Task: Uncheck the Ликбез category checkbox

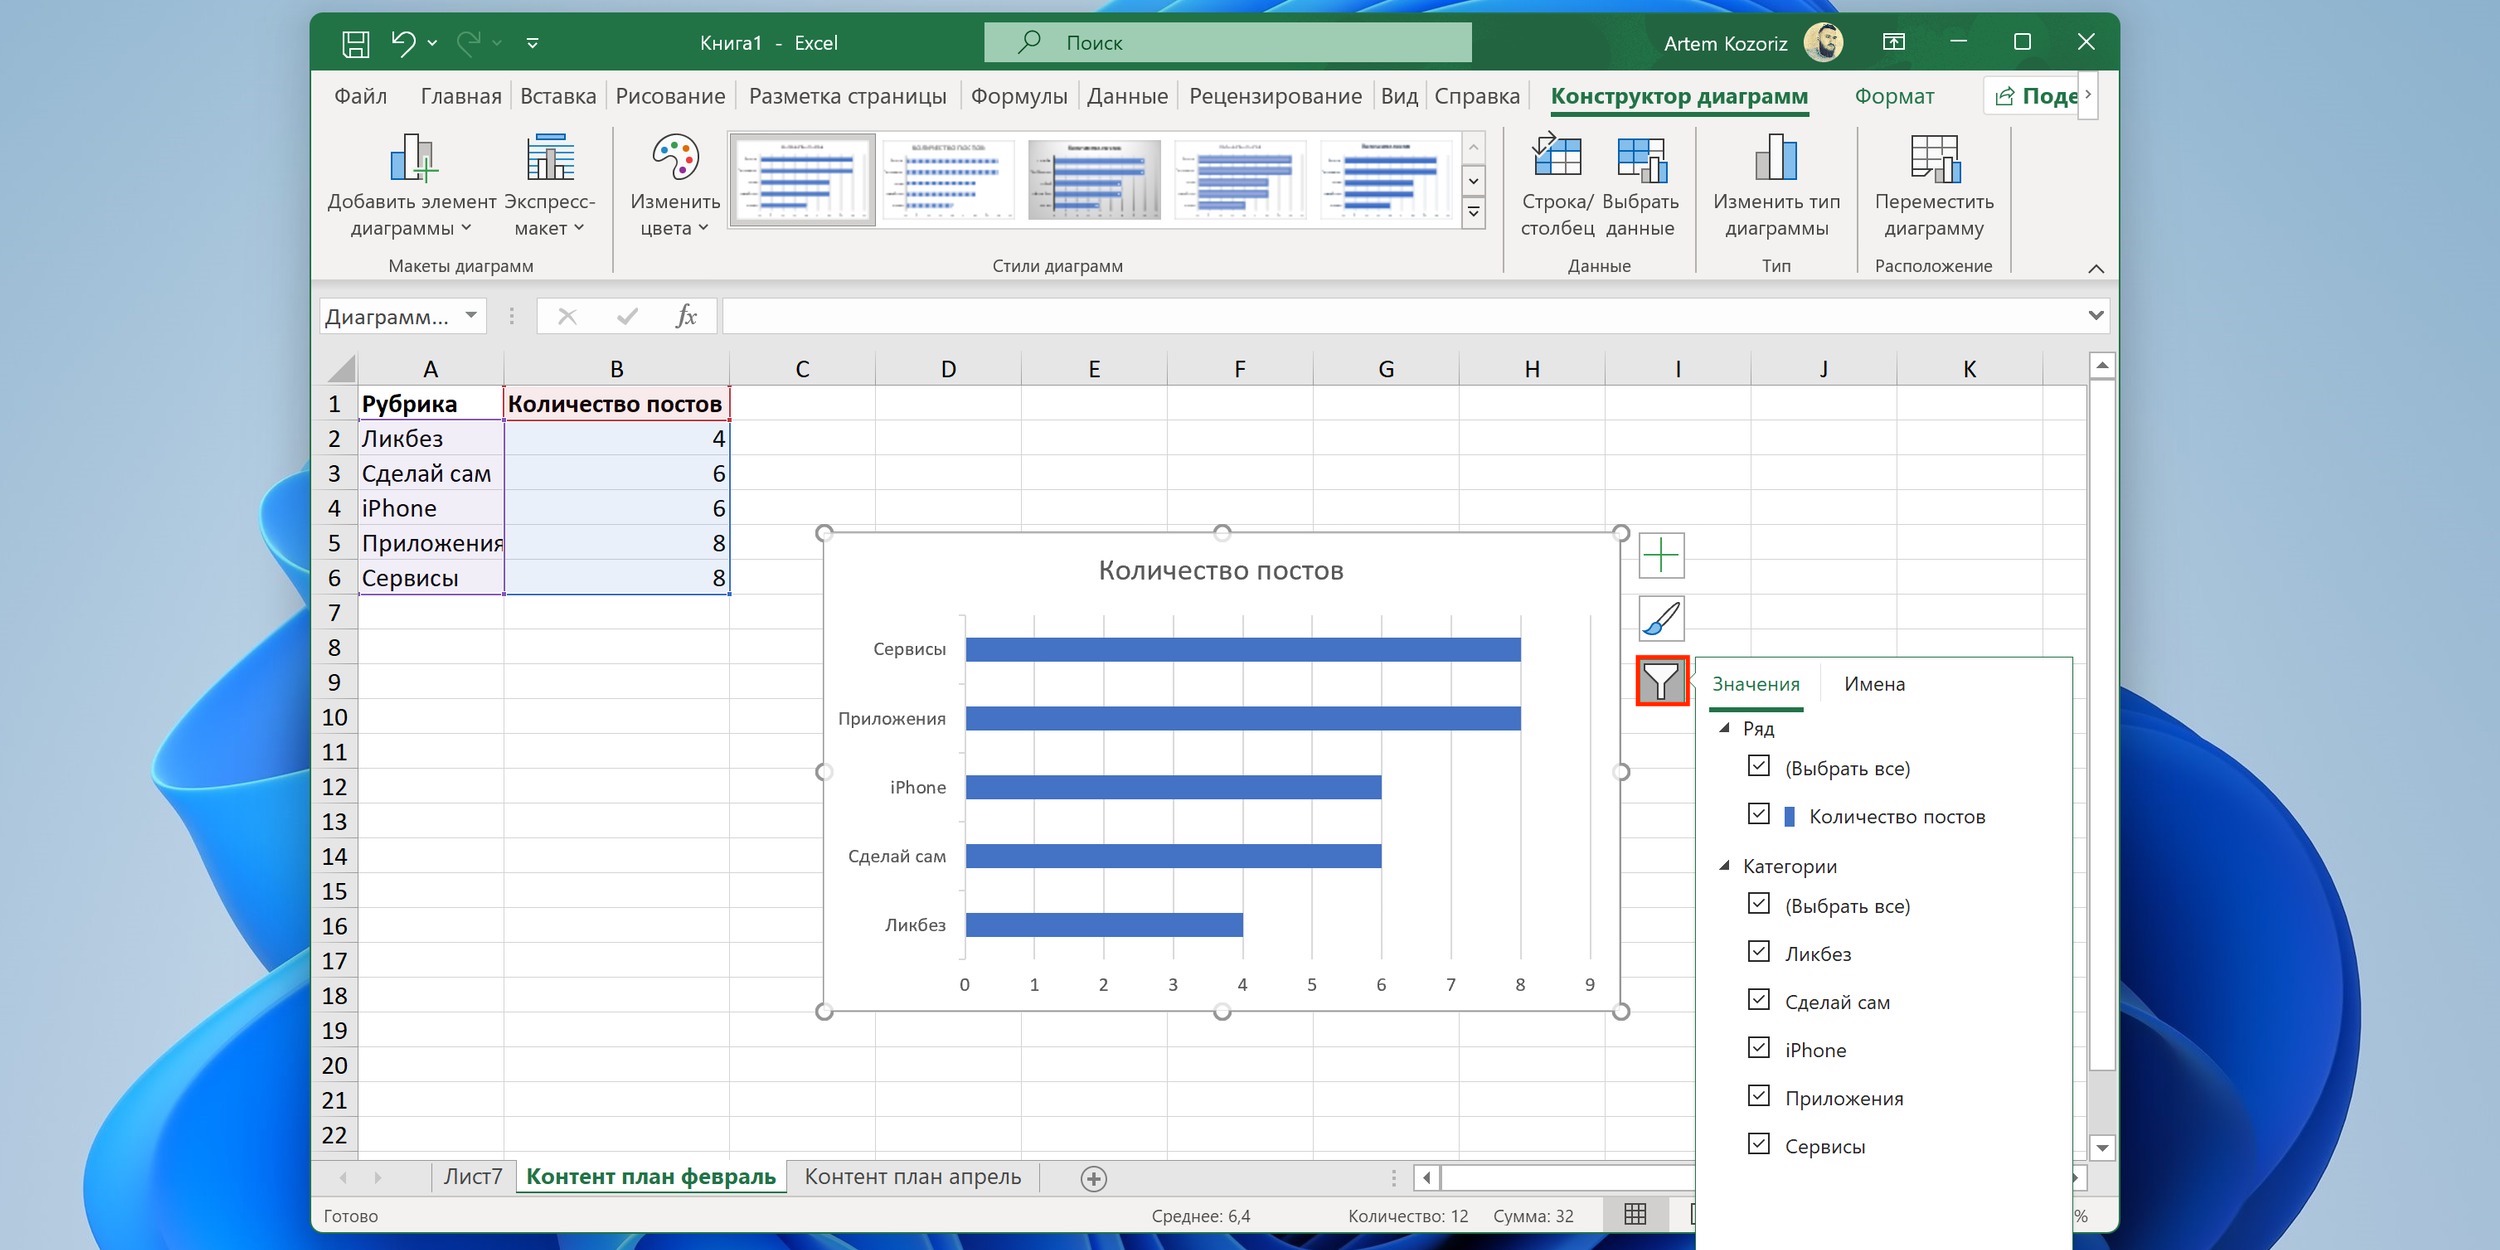Action: click(x=1757, y=952)
